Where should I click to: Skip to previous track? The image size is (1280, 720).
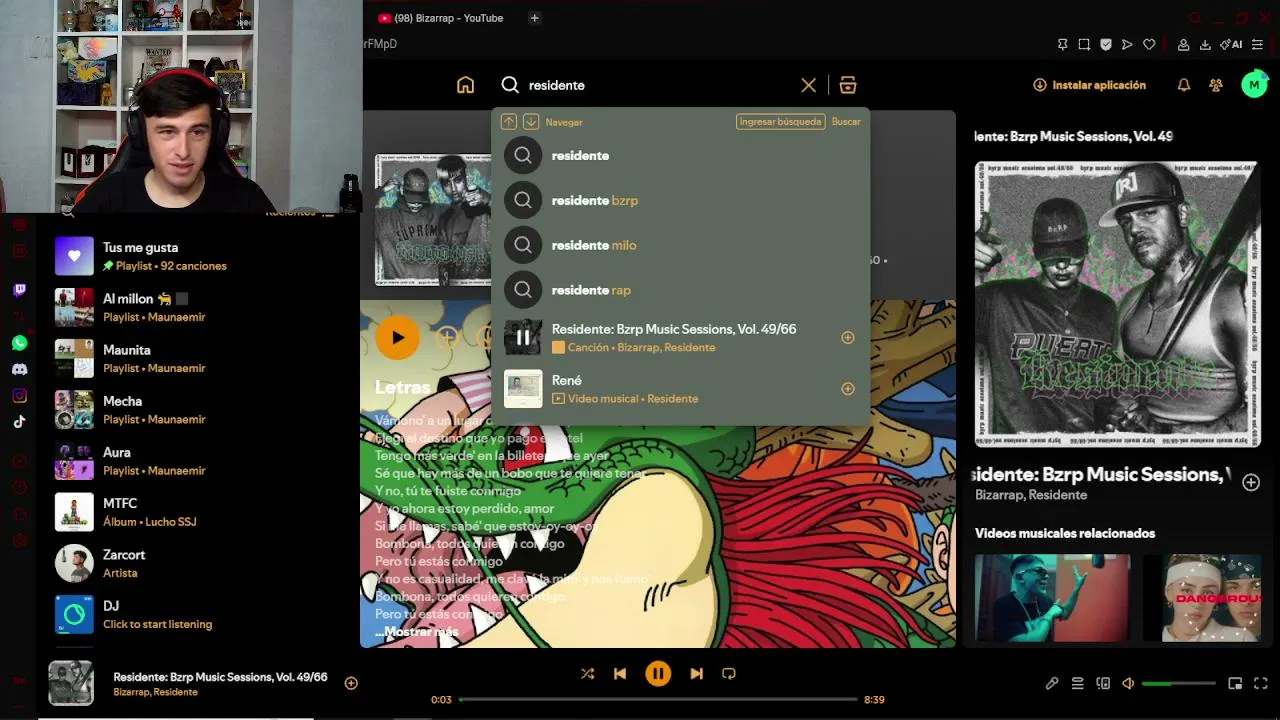pyautogui.click(x=620, y=674)
